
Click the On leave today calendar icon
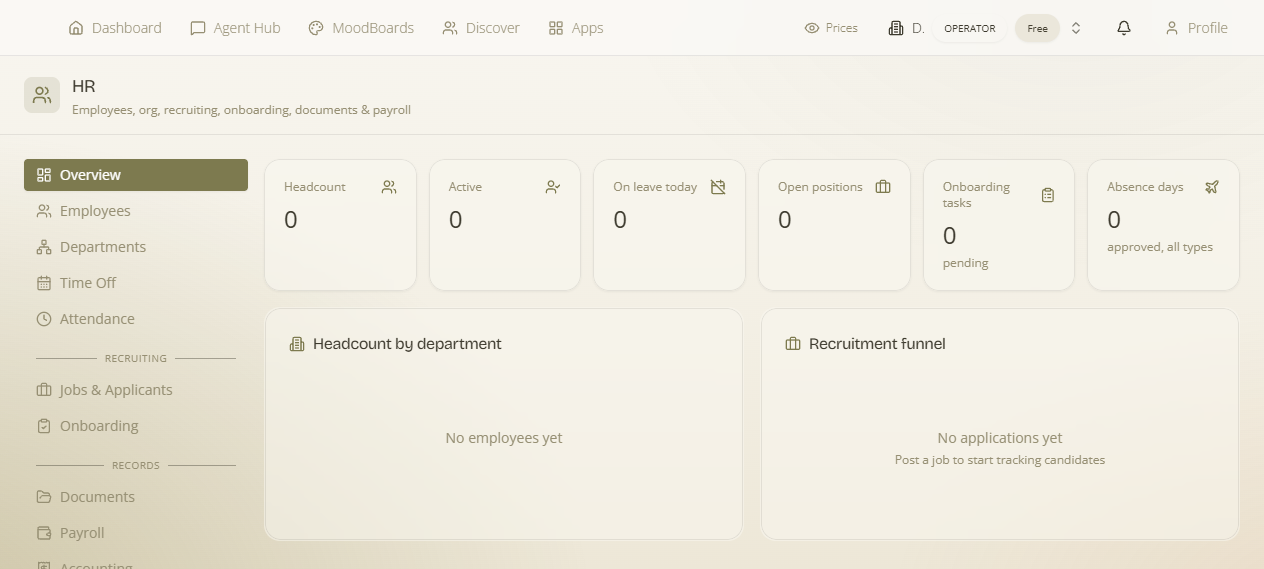pos(718,187)
